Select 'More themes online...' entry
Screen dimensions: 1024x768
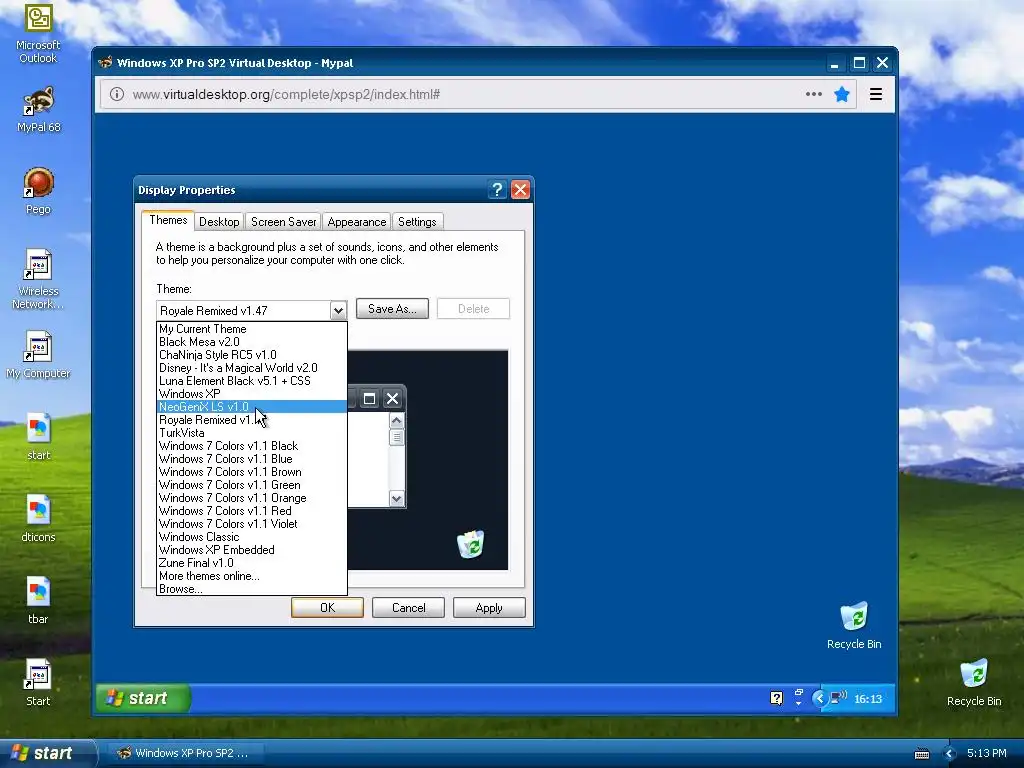pos(251,576)
